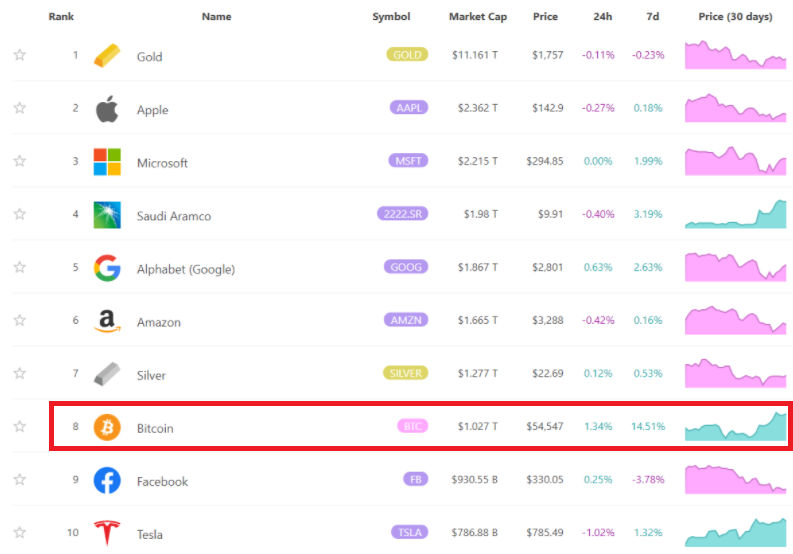
Task: Click Bitcoin's $54,547 price value
Action: 545,427
